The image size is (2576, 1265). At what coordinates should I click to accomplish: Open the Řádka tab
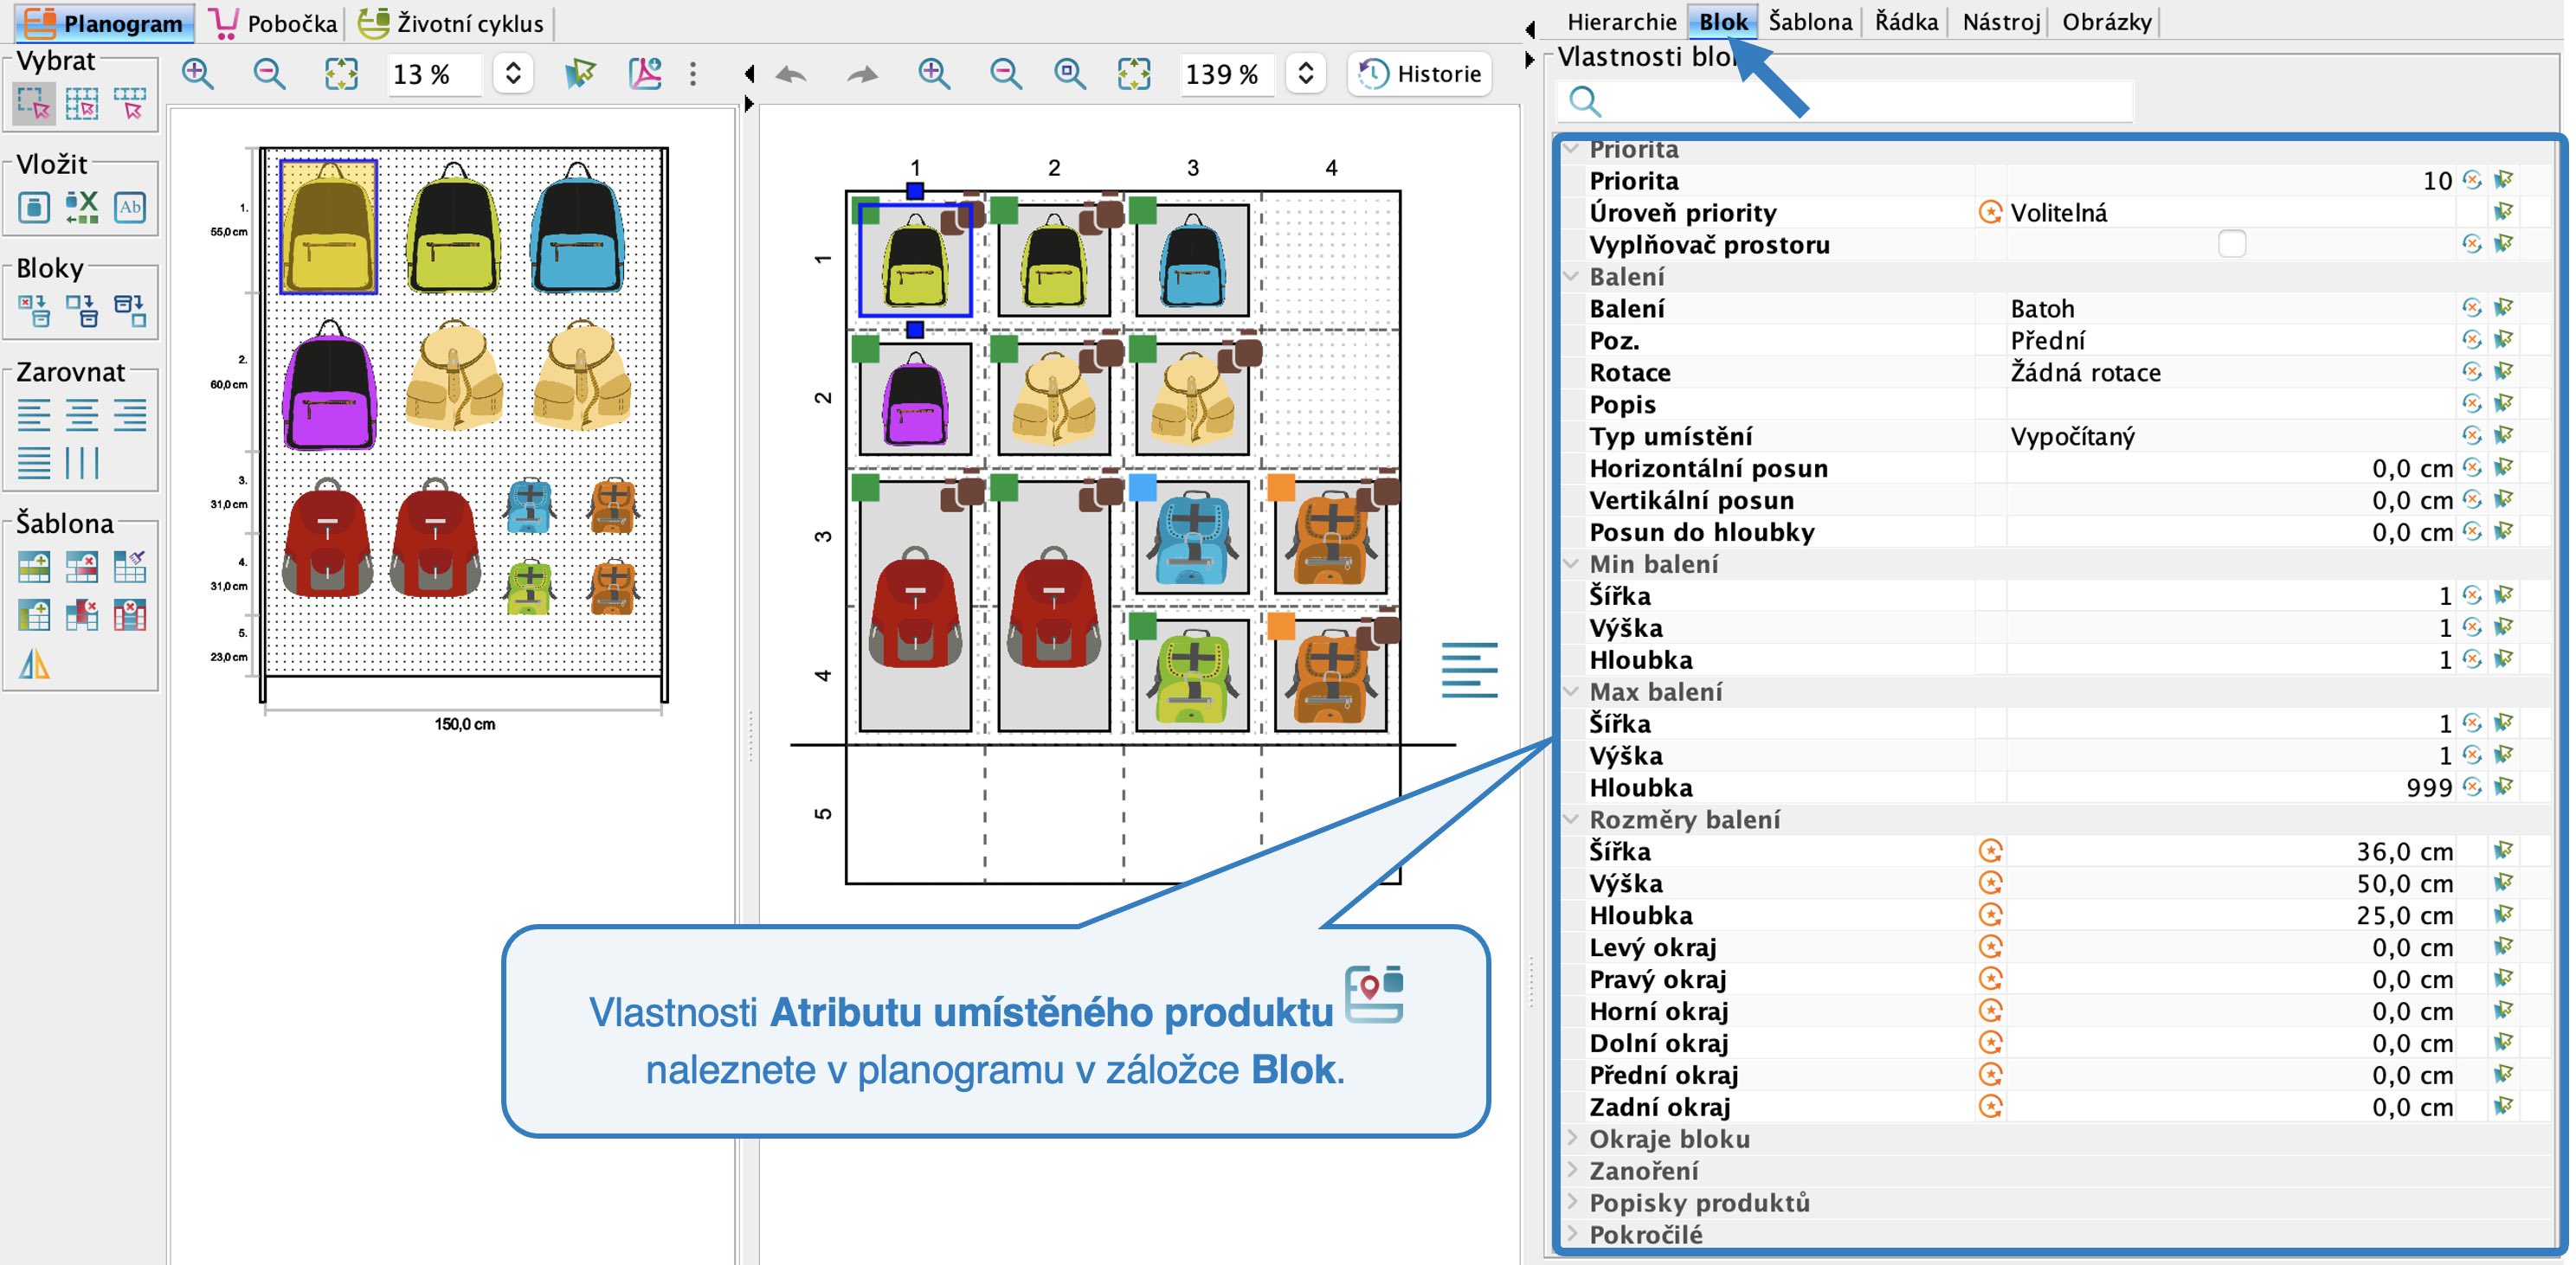point(1906,21)
